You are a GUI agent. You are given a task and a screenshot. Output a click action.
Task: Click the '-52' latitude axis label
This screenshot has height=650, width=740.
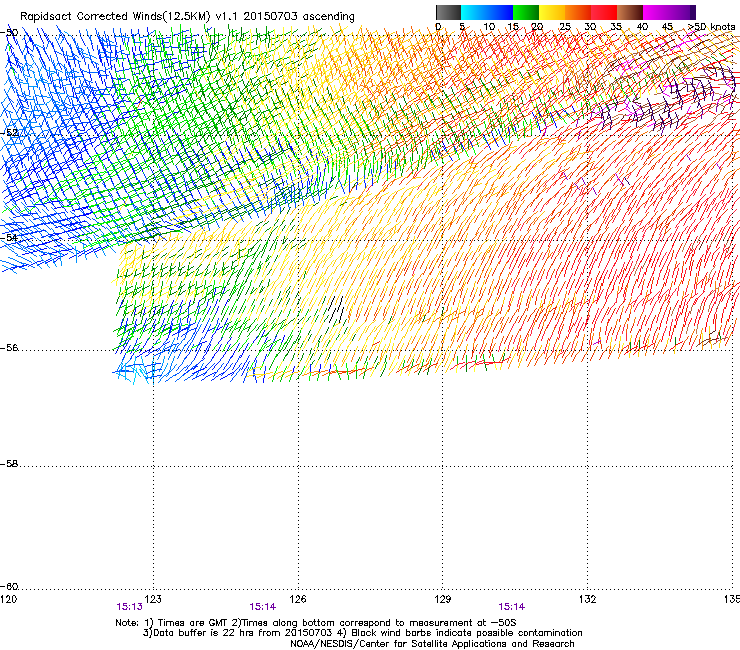click(x=9, y=132)
